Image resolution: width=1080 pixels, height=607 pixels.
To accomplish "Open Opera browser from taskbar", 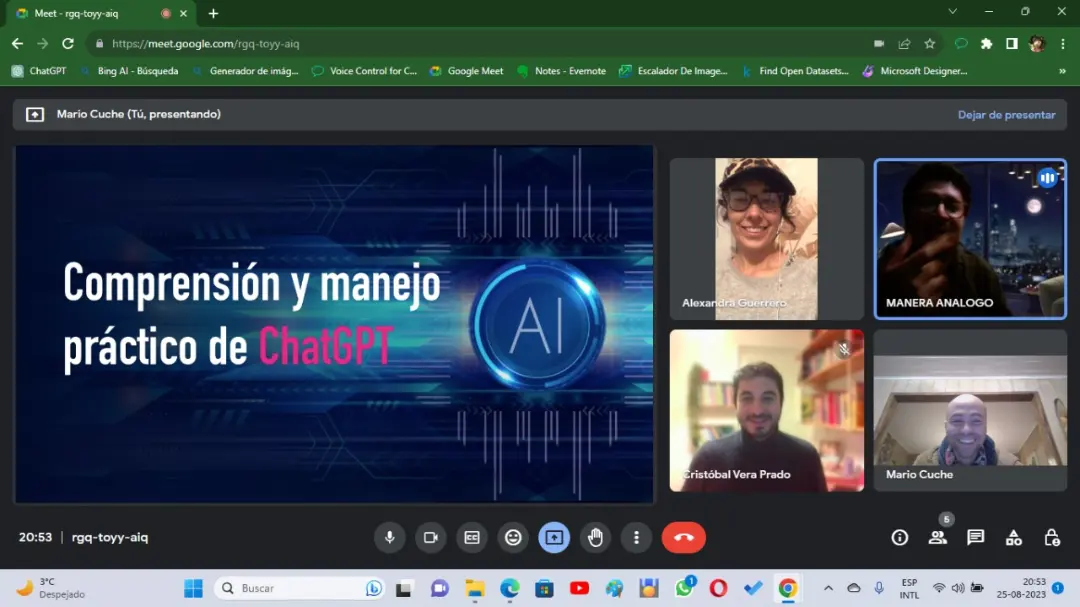I will 718,588.
